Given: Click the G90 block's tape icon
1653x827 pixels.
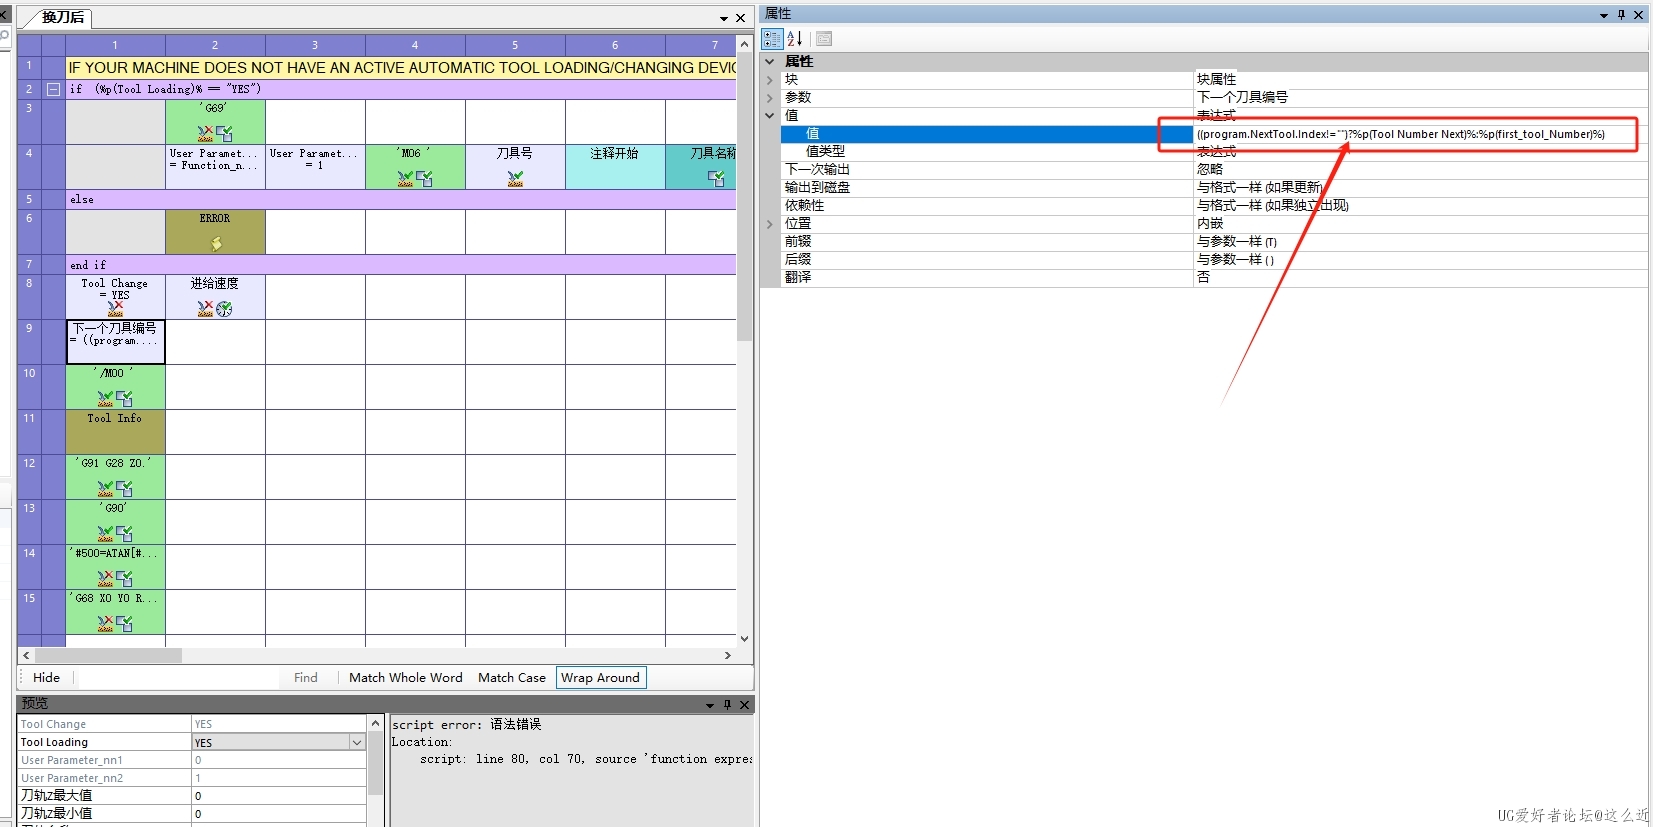Looking at the screenshot, I should tap(105, 533).
